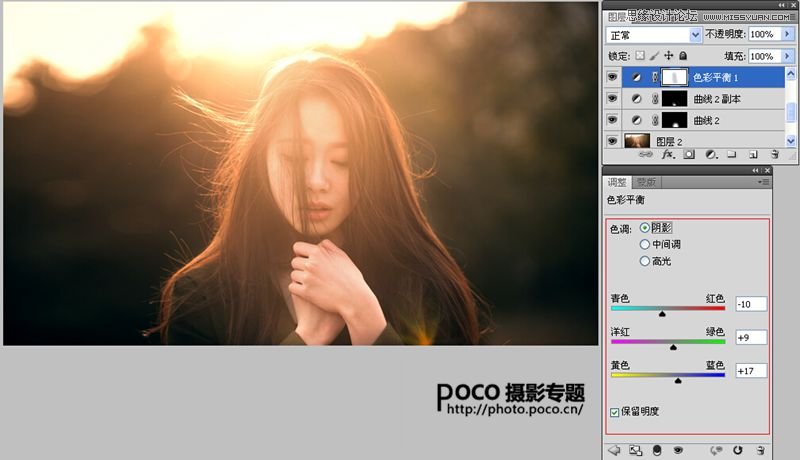800x460 pixels.
Task: Hide the 曲线 2 副本 layer
Action: pyautogui.click(x=612, y=98)
